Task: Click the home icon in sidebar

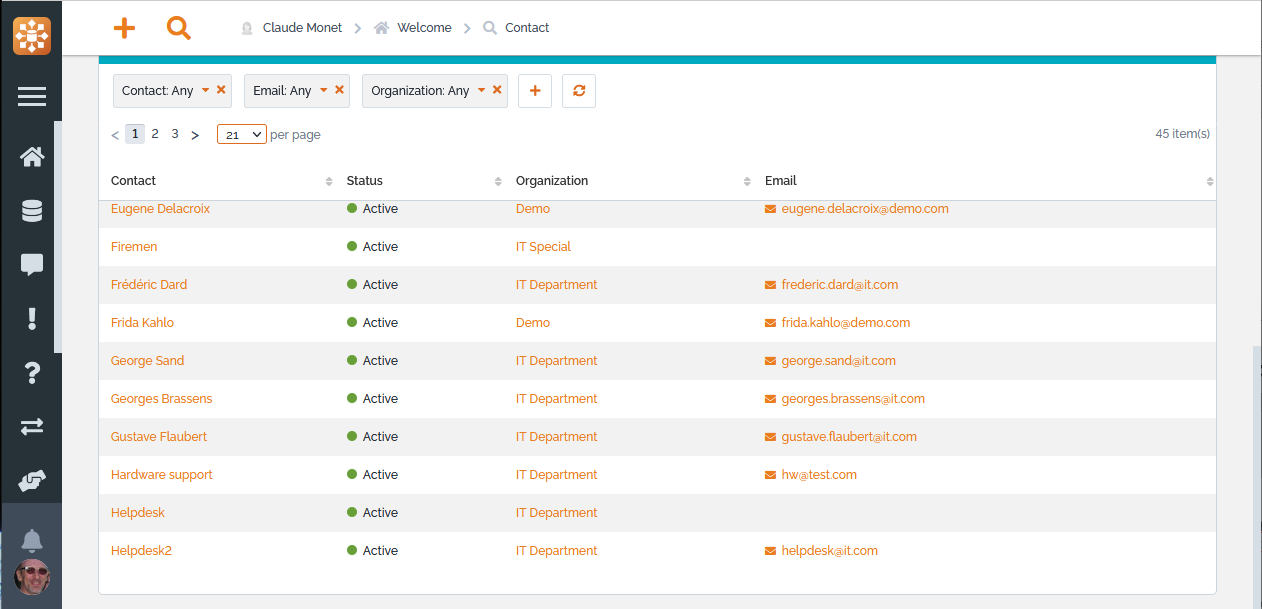Action: tap(32, 156)
